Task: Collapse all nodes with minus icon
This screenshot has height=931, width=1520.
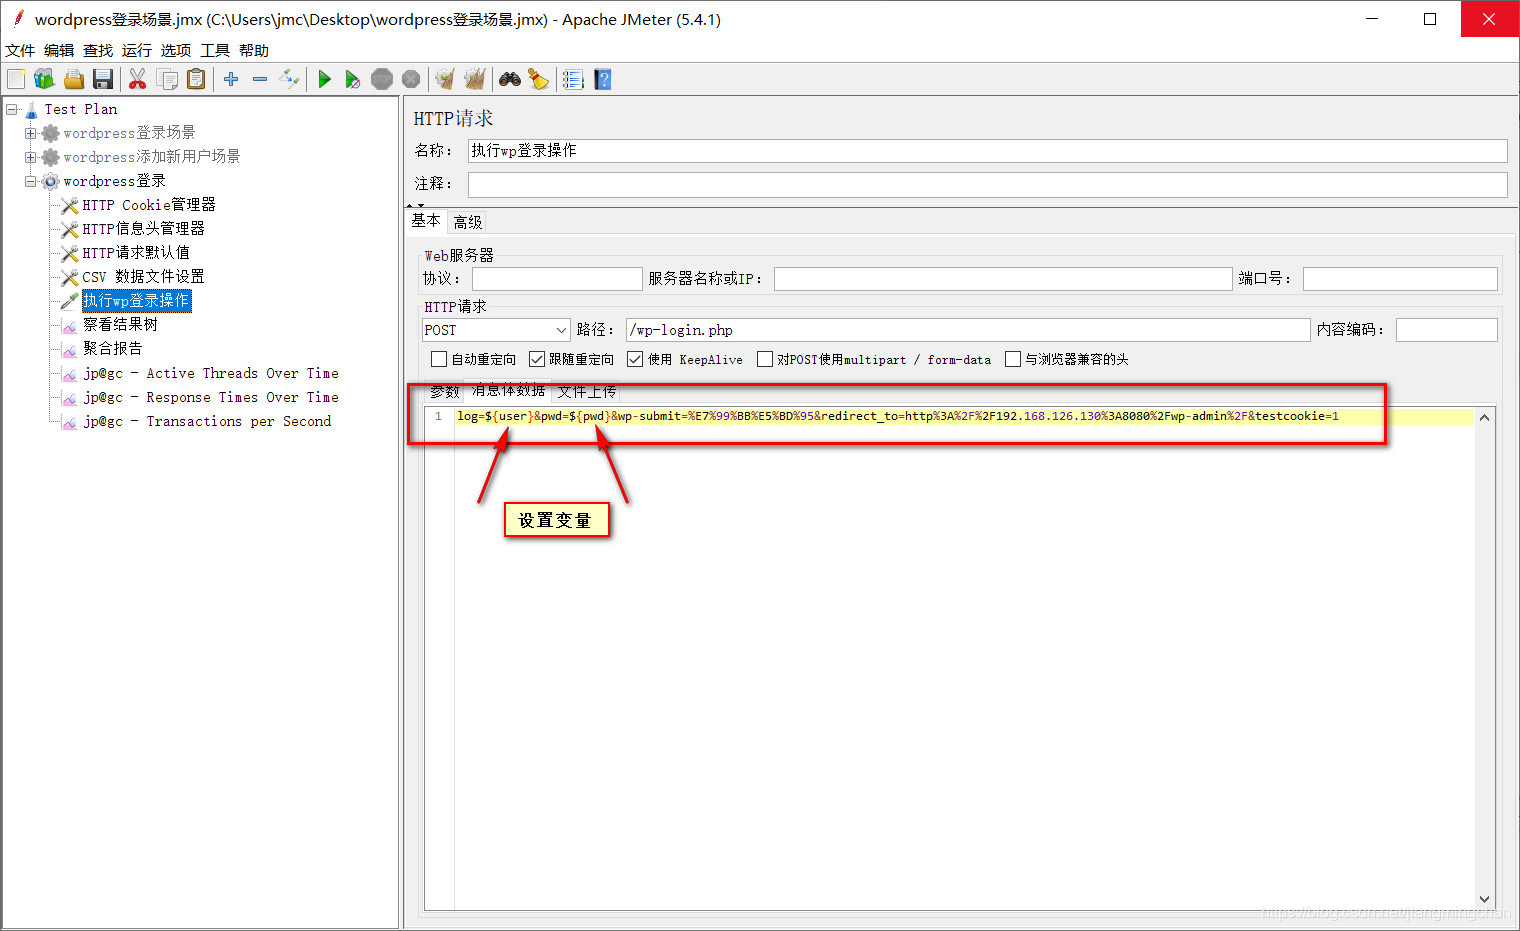Action: point(260,79)
